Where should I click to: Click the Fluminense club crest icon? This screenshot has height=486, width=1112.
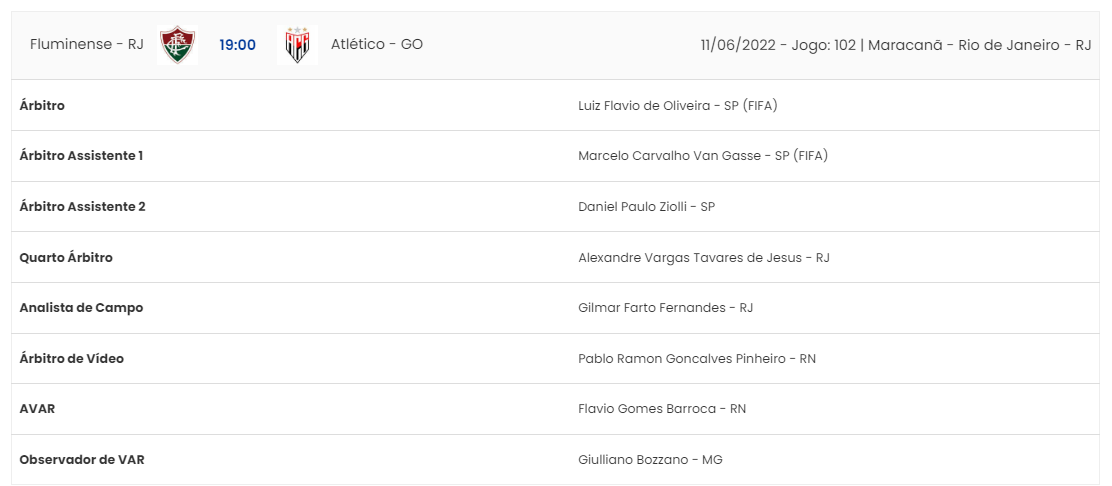coord(177,45)
